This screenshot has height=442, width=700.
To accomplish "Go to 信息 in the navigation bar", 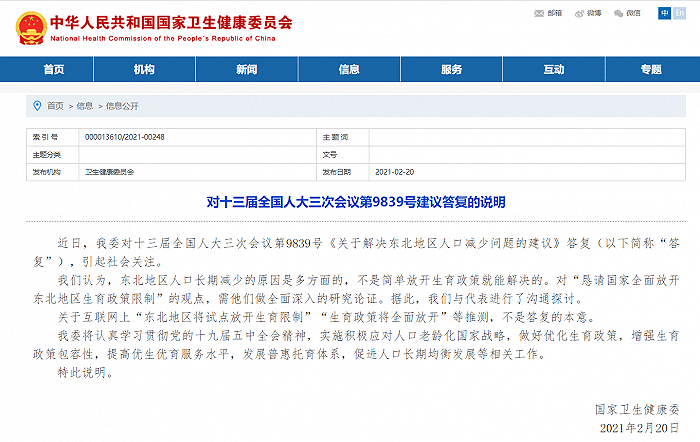I will (349, 69).
